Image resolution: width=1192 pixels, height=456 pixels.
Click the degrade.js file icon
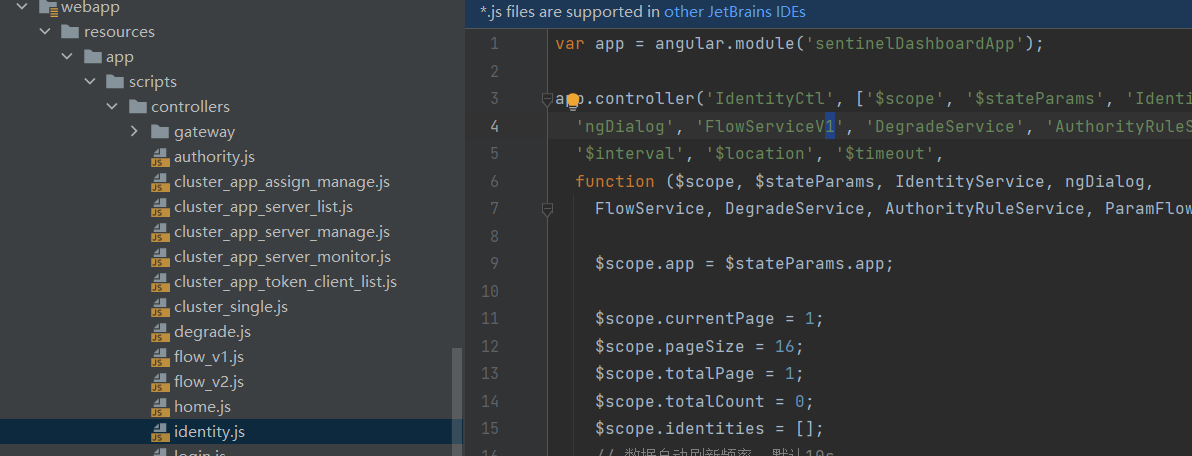coord(160,333)
